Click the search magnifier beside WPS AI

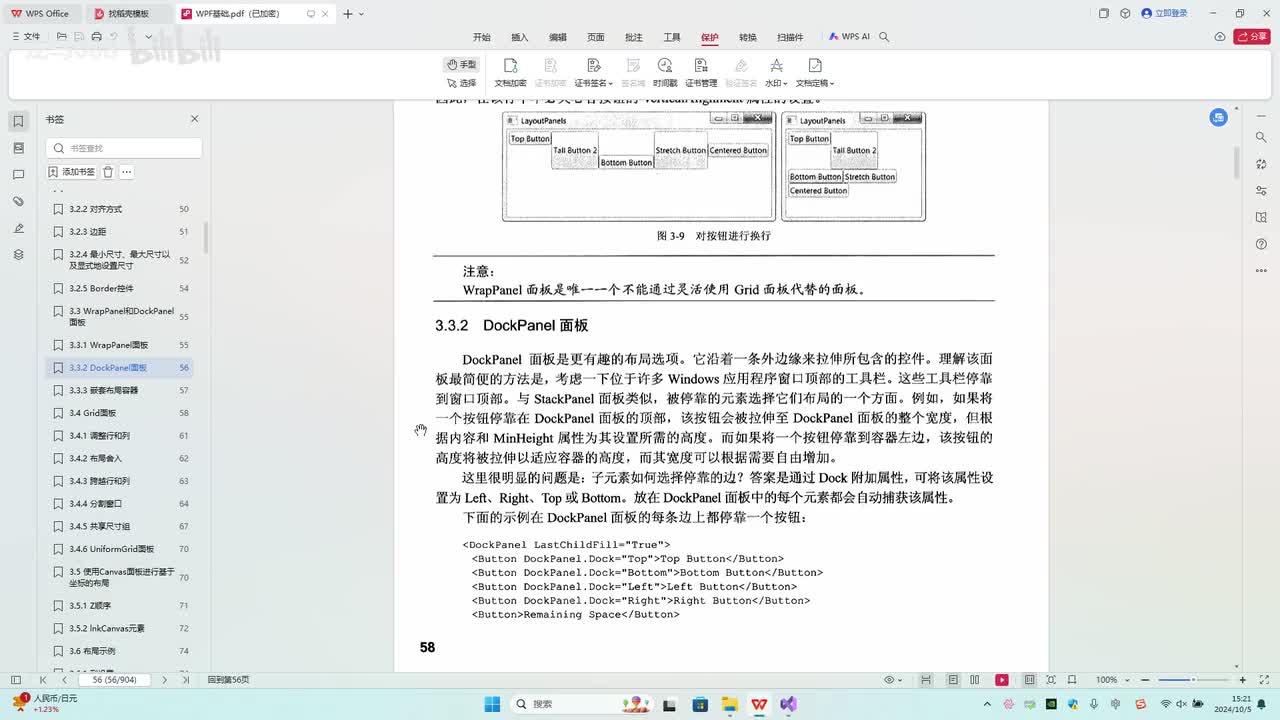click(884, 37)
